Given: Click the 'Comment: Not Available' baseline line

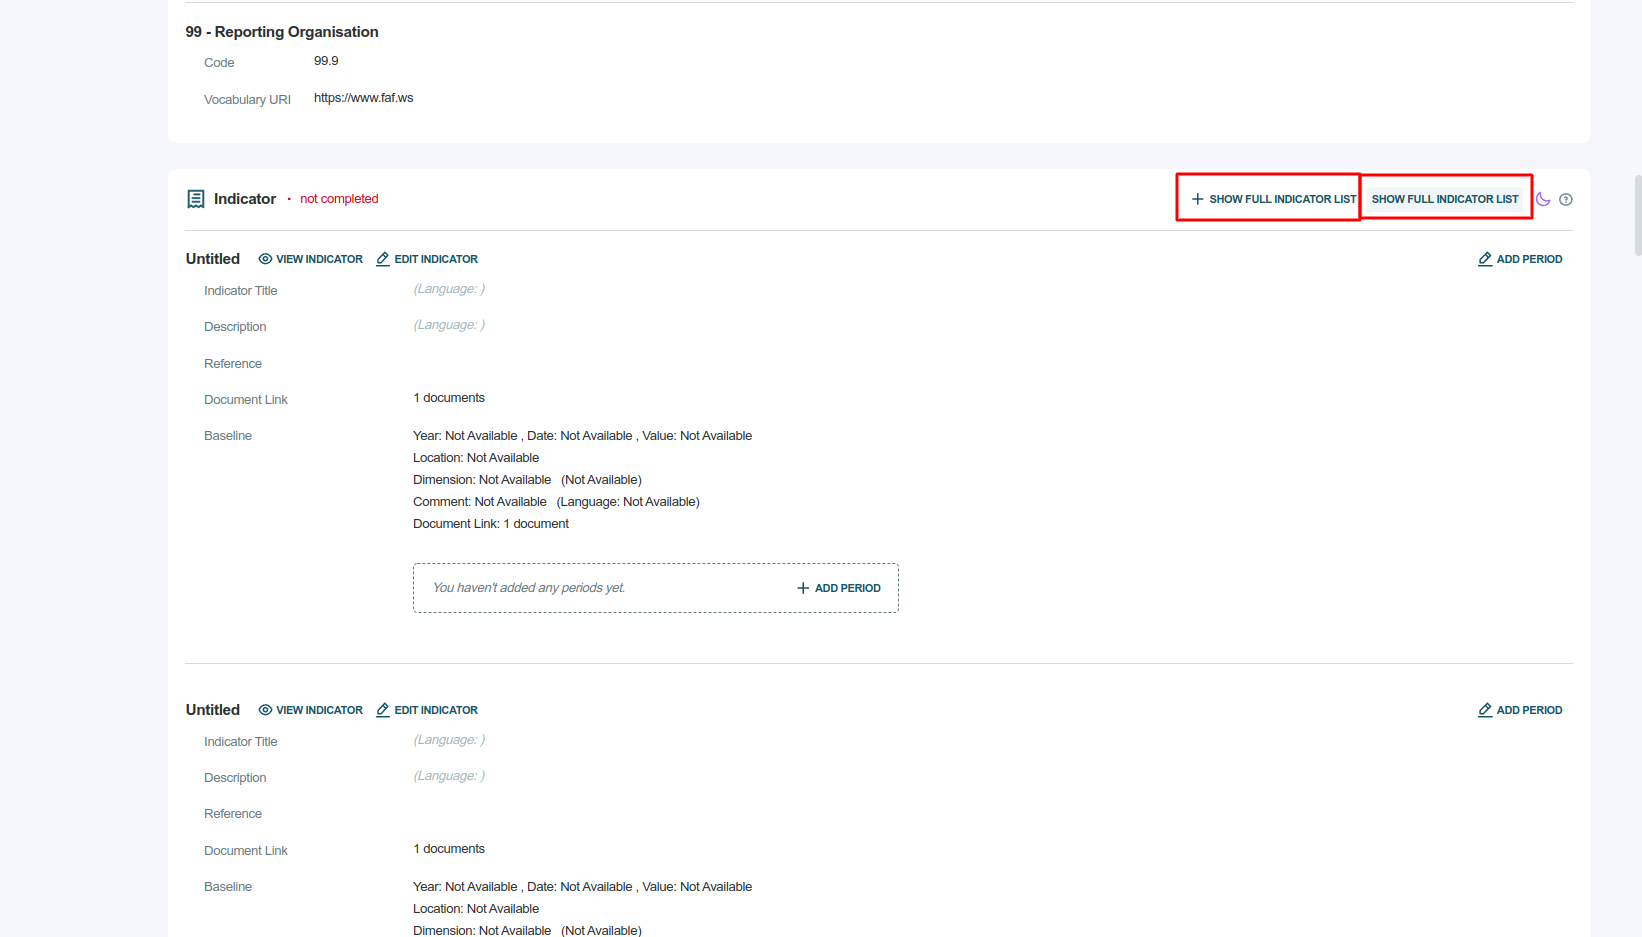Looking at the screenshot, I should click(x=556, y=502).
